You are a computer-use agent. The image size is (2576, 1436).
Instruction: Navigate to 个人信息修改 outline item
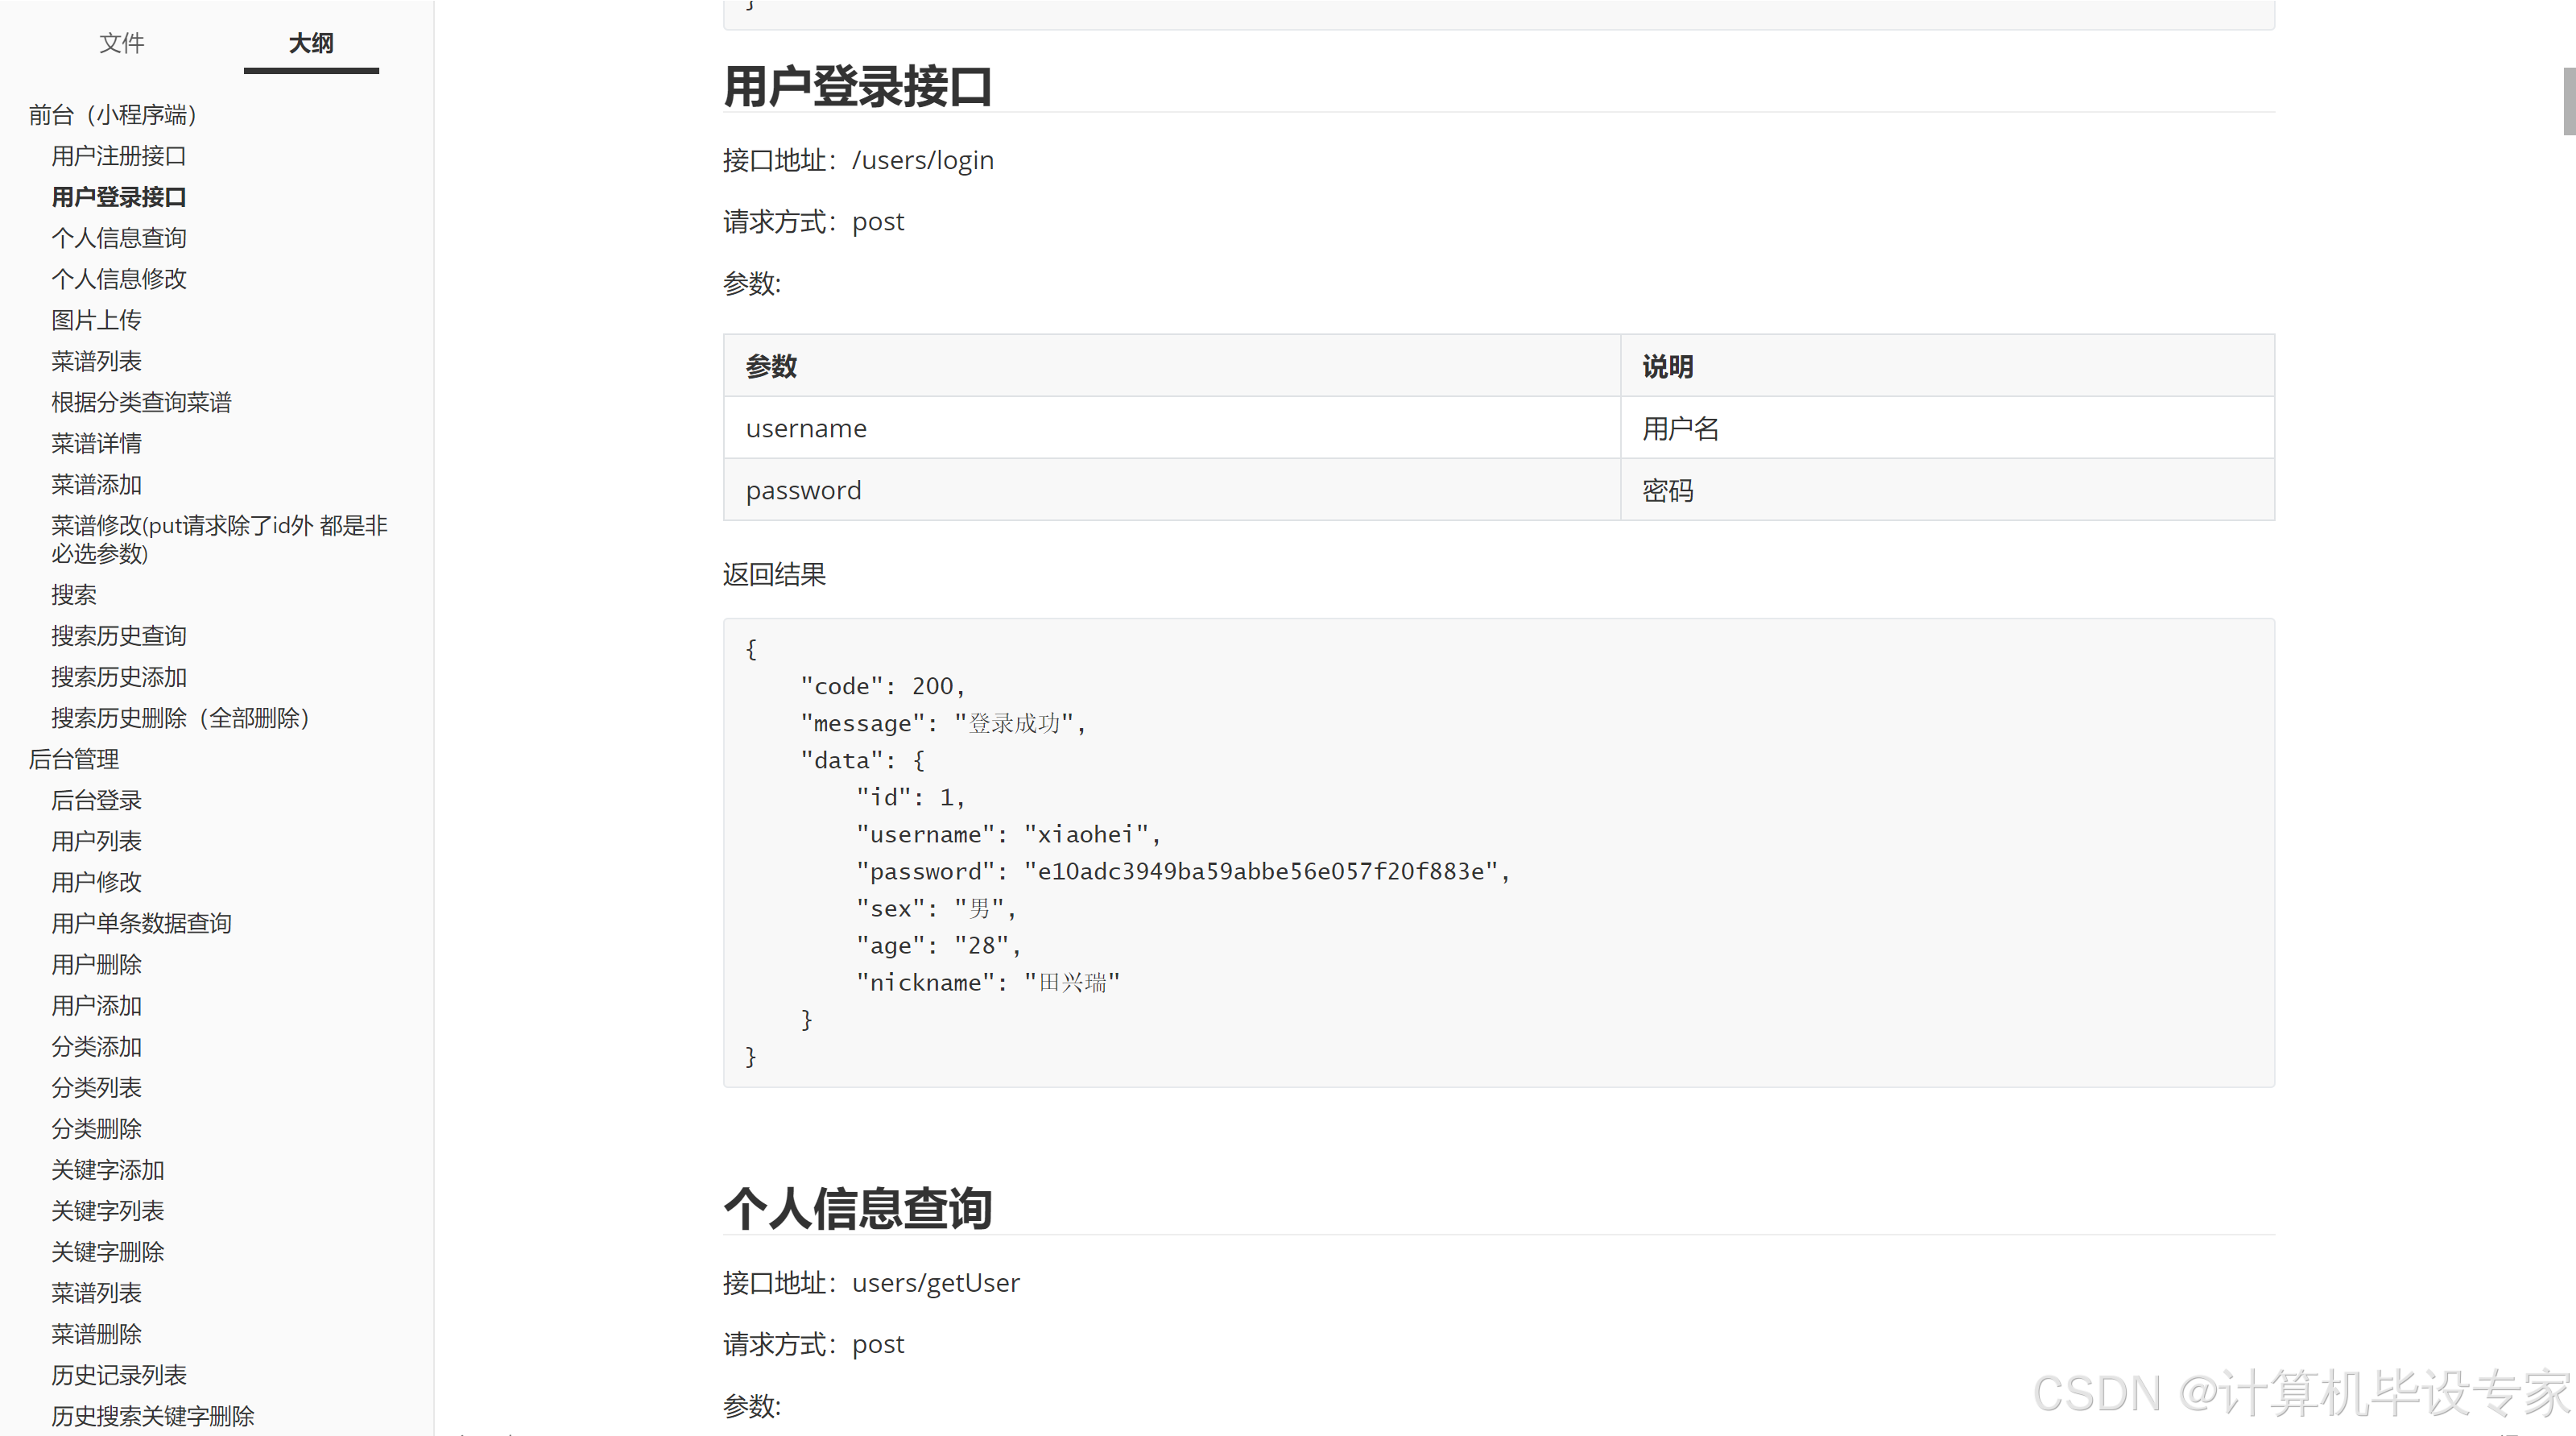pos(118,279)
